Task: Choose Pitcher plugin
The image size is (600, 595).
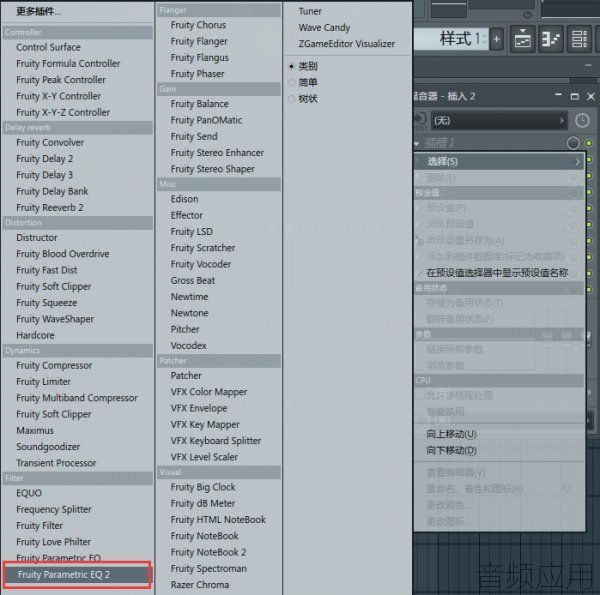Action: [185, 329]
